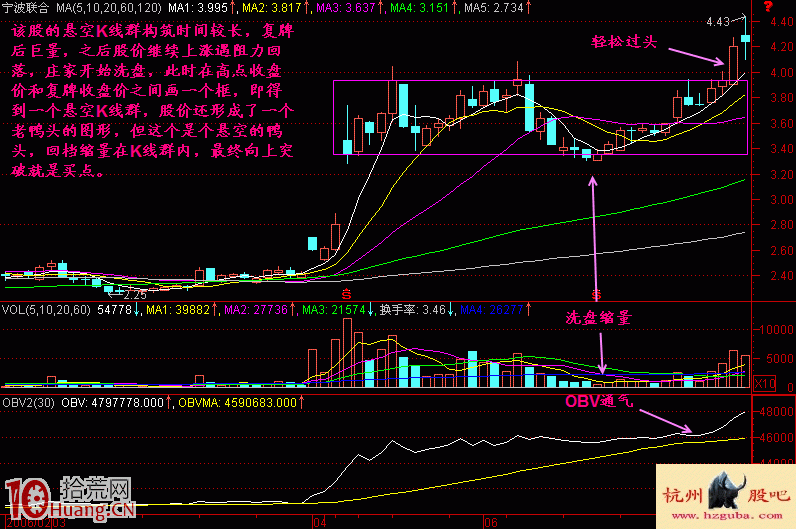The image size is (796, 529).
Task: Select the magenta MA3: 3.637 value
Action: click(346, 8)
